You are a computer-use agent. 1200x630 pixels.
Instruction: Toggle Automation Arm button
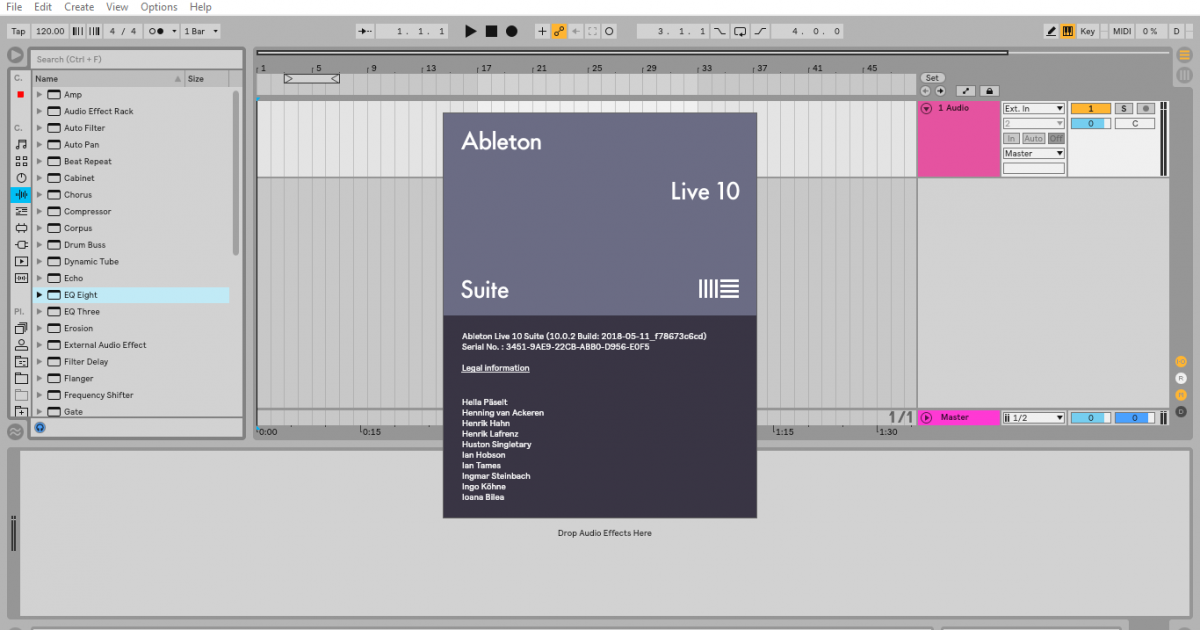coord(559,31)
